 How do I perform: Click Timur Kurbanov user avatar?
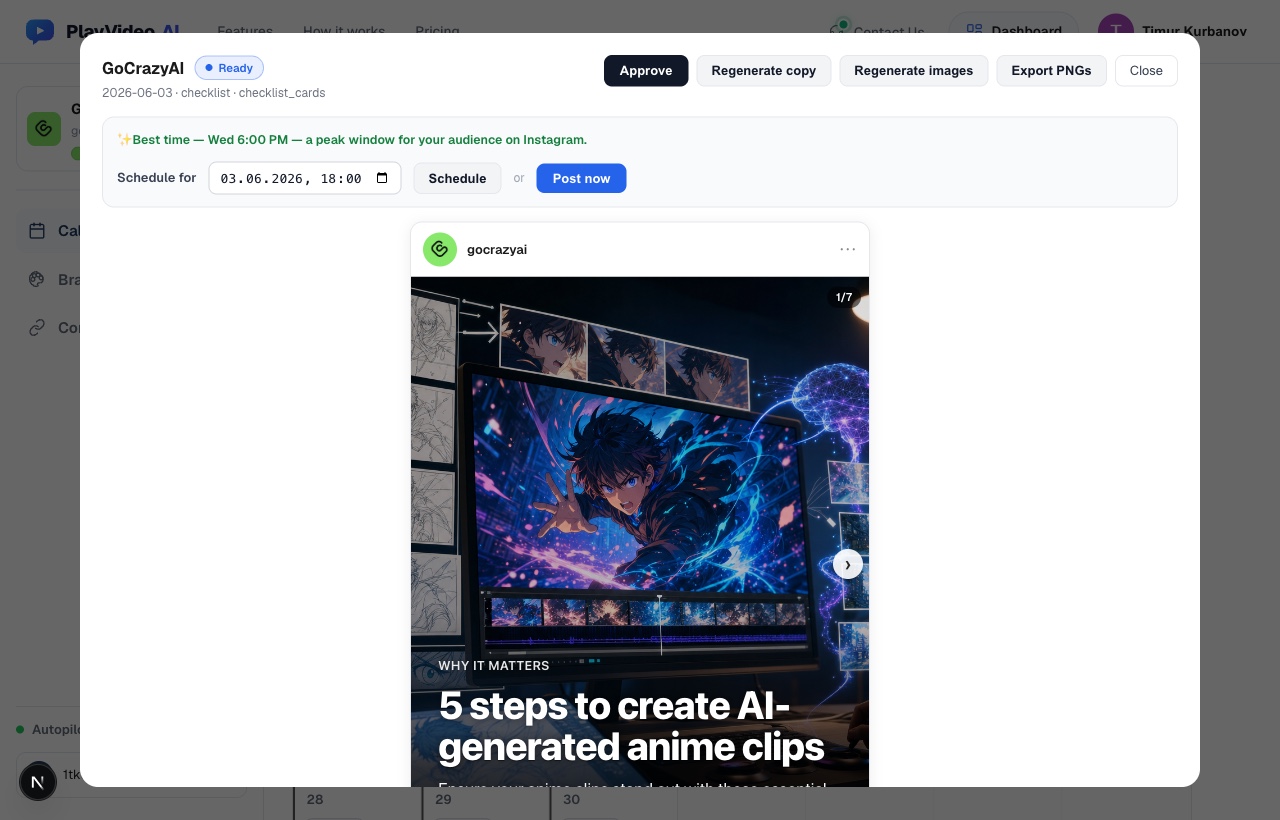point(1115,31)
